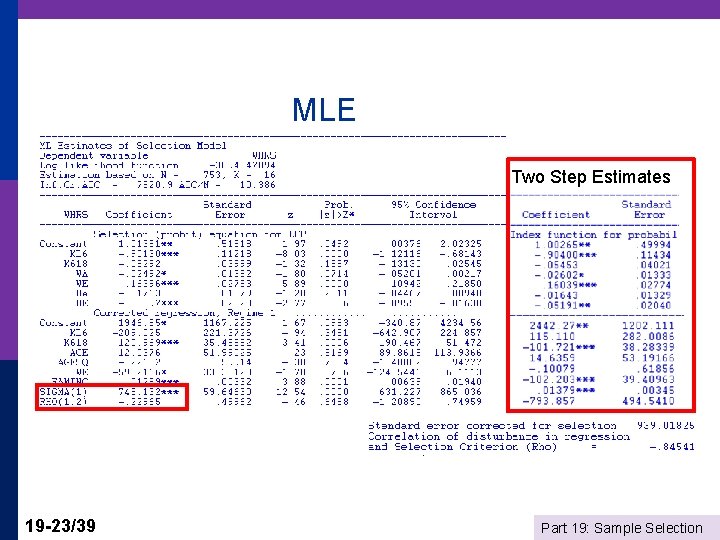Select the Index function for probabil line
The height and width of the screenshot is (540, 720).
pos(594,235)
